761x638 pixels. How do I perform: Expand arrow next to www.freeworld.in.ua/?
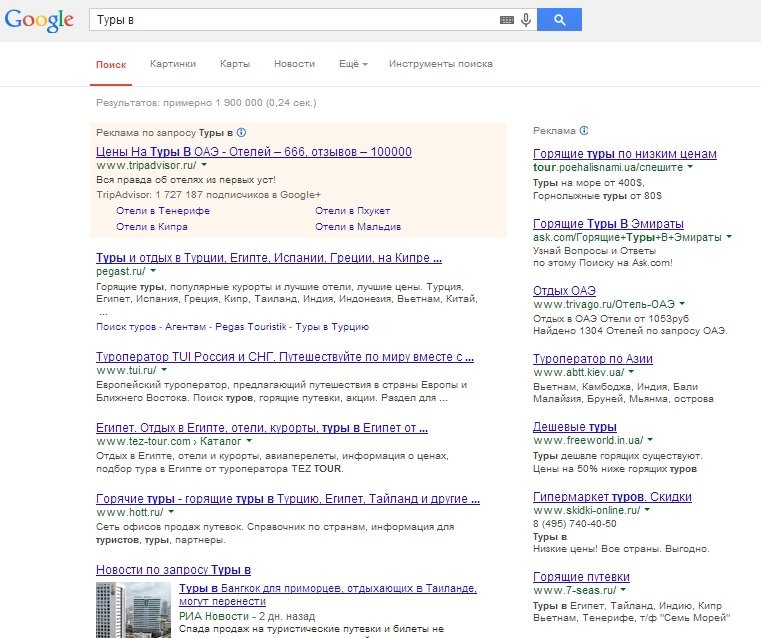(650, 440)
